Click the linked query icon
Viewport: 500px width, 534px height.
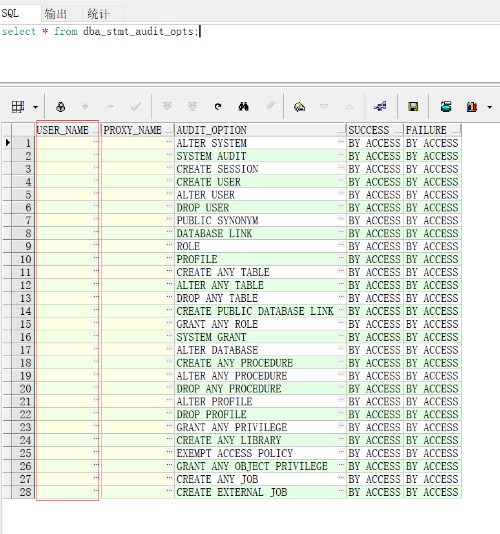point(380,107)
